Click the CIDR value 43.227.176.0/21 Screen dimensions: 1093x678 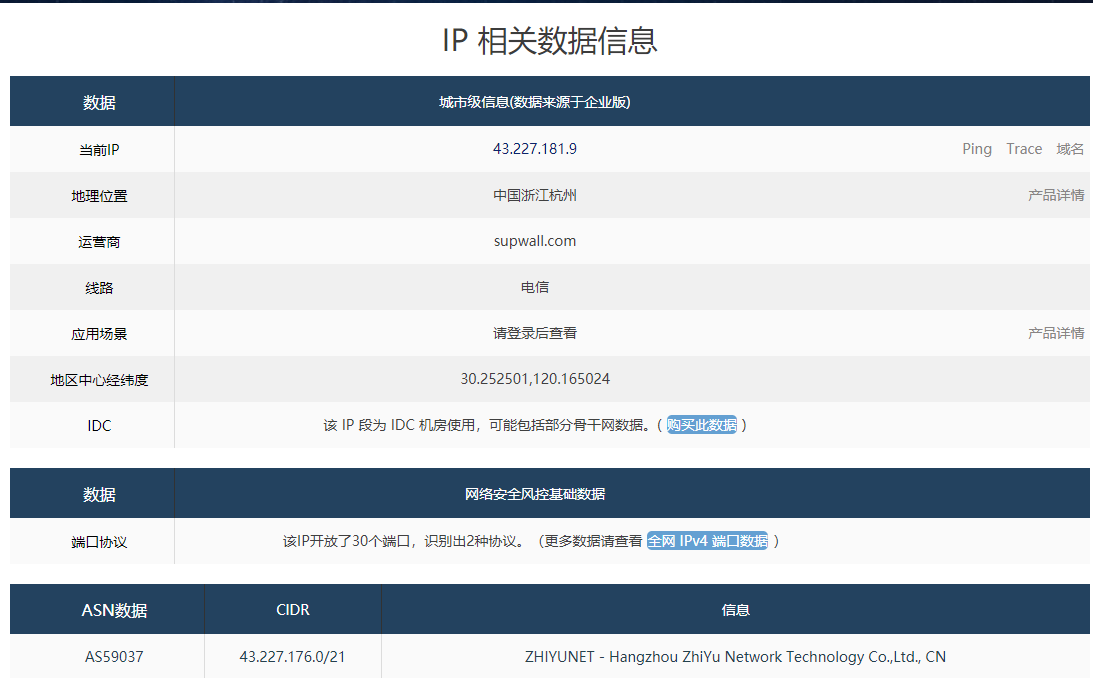[292, 657]
